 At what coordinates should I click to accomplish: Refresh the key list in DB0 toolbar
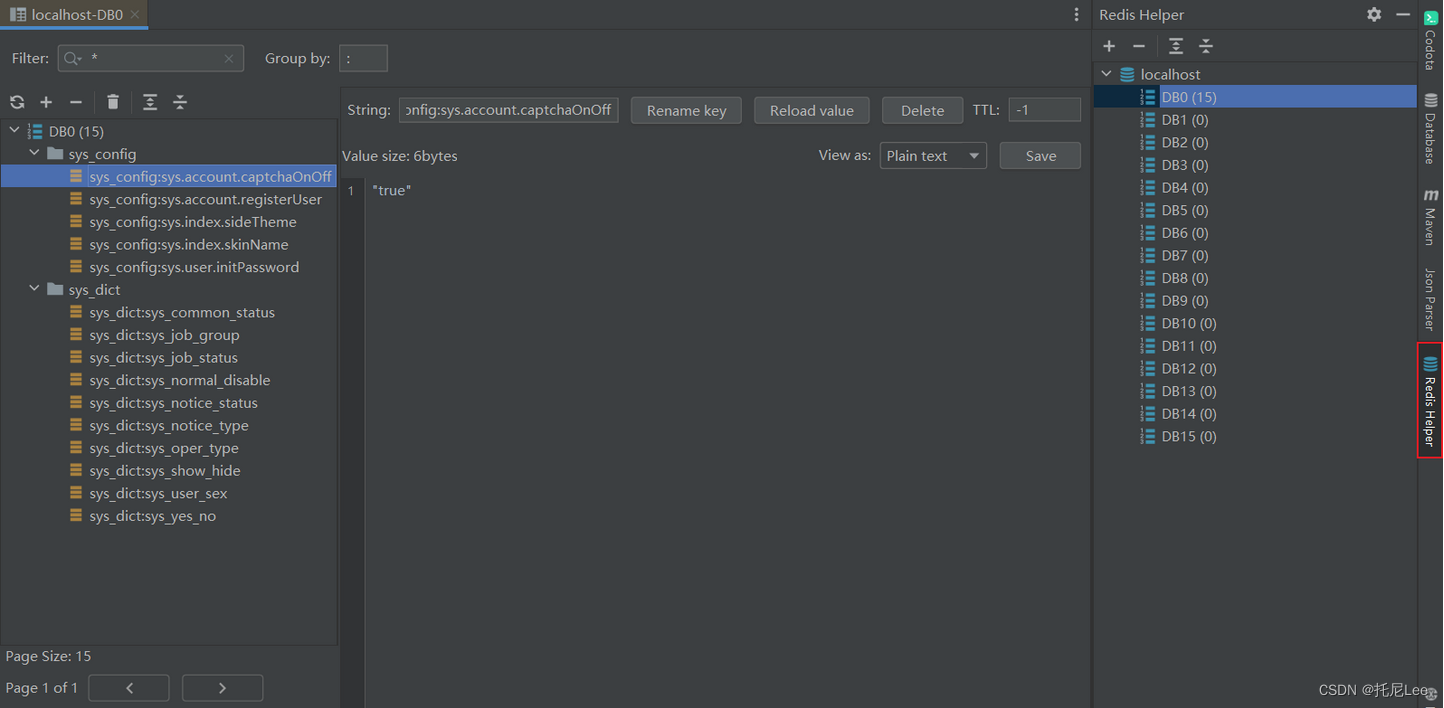[17, 102]
